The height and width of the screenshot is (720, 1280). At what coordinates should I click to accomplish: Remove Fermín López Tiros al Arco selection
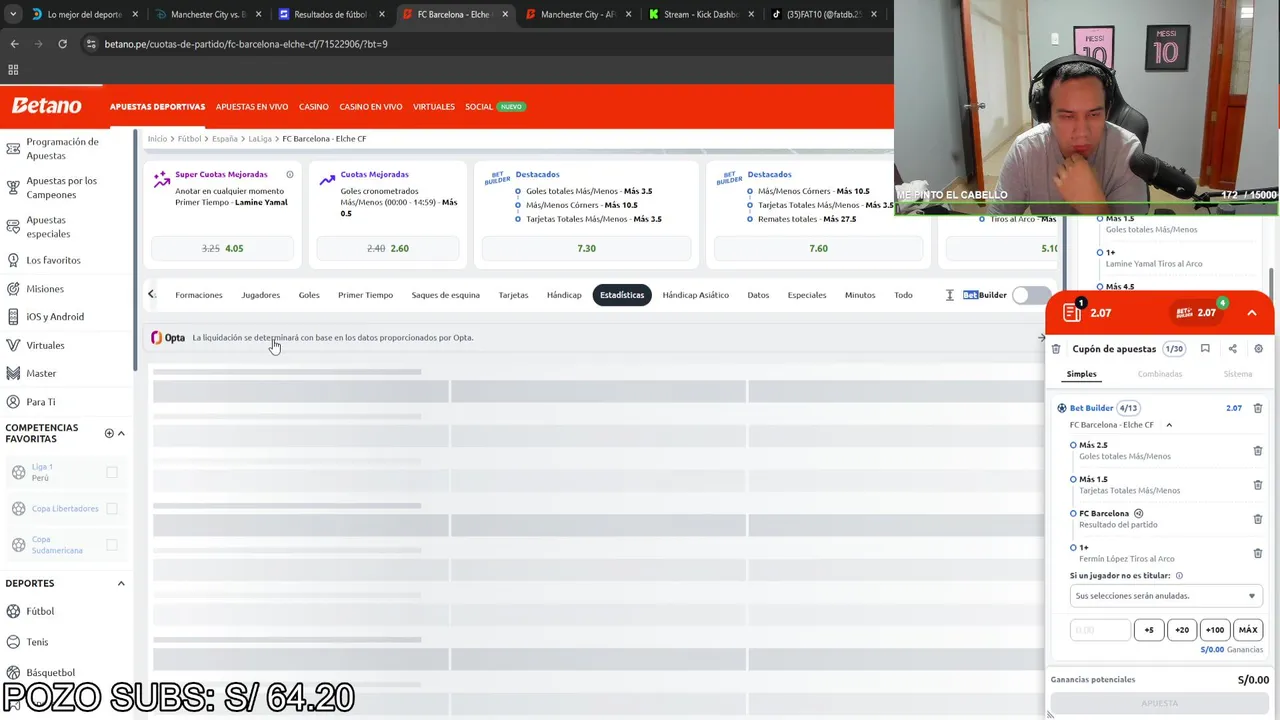coord(1258,553)
